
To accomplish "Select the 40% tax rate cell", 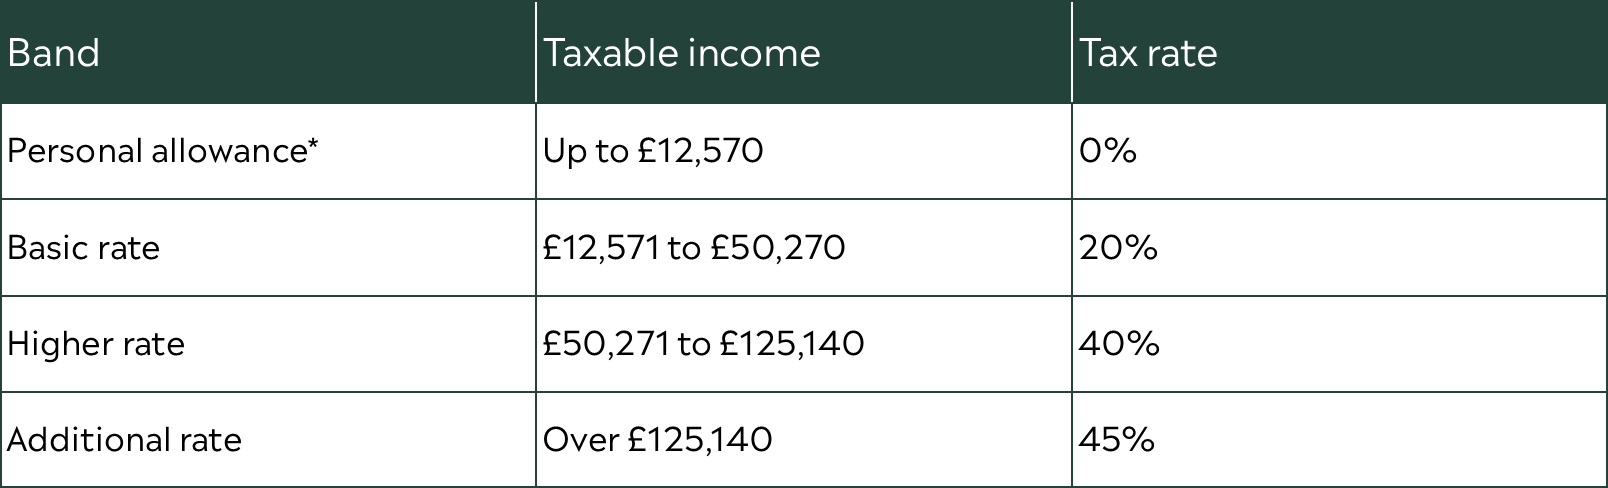I will point(1119,344).
